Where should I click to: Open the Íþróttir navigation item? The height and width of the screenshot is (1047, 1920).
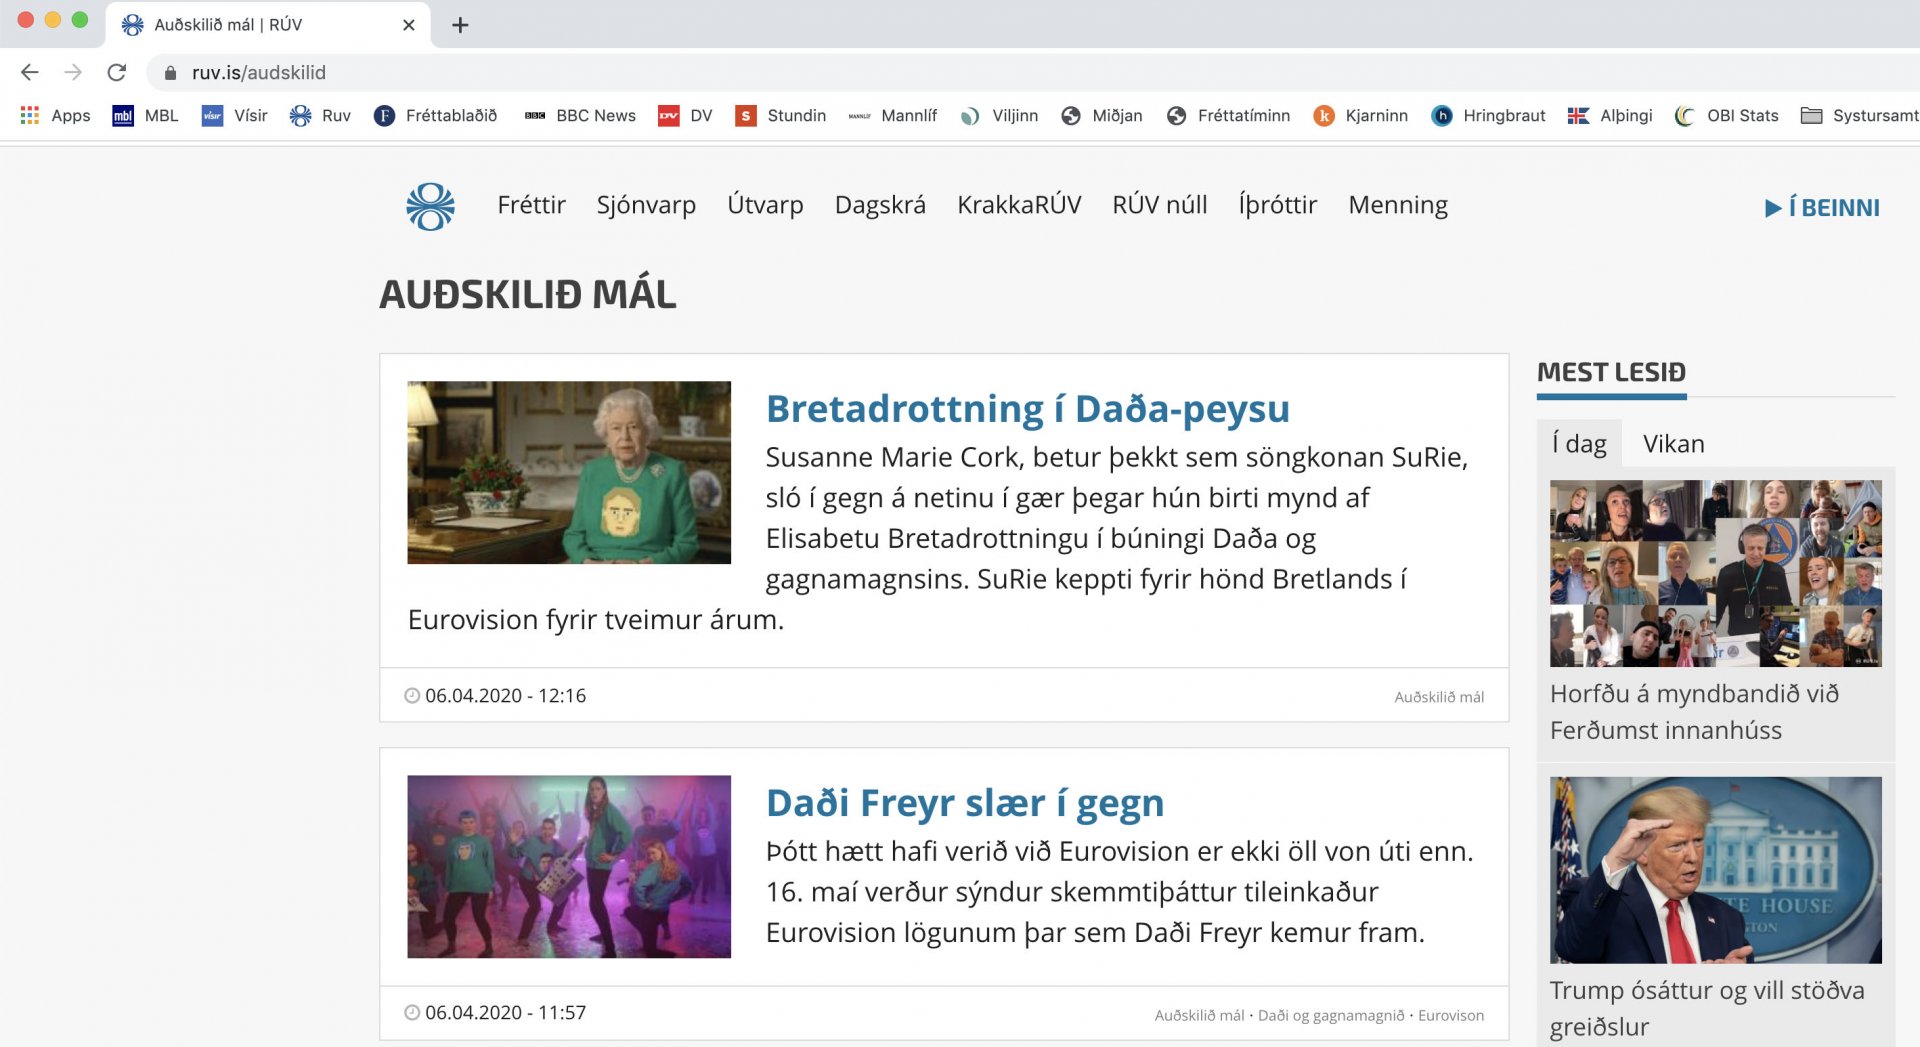(x=1277, y=205)
